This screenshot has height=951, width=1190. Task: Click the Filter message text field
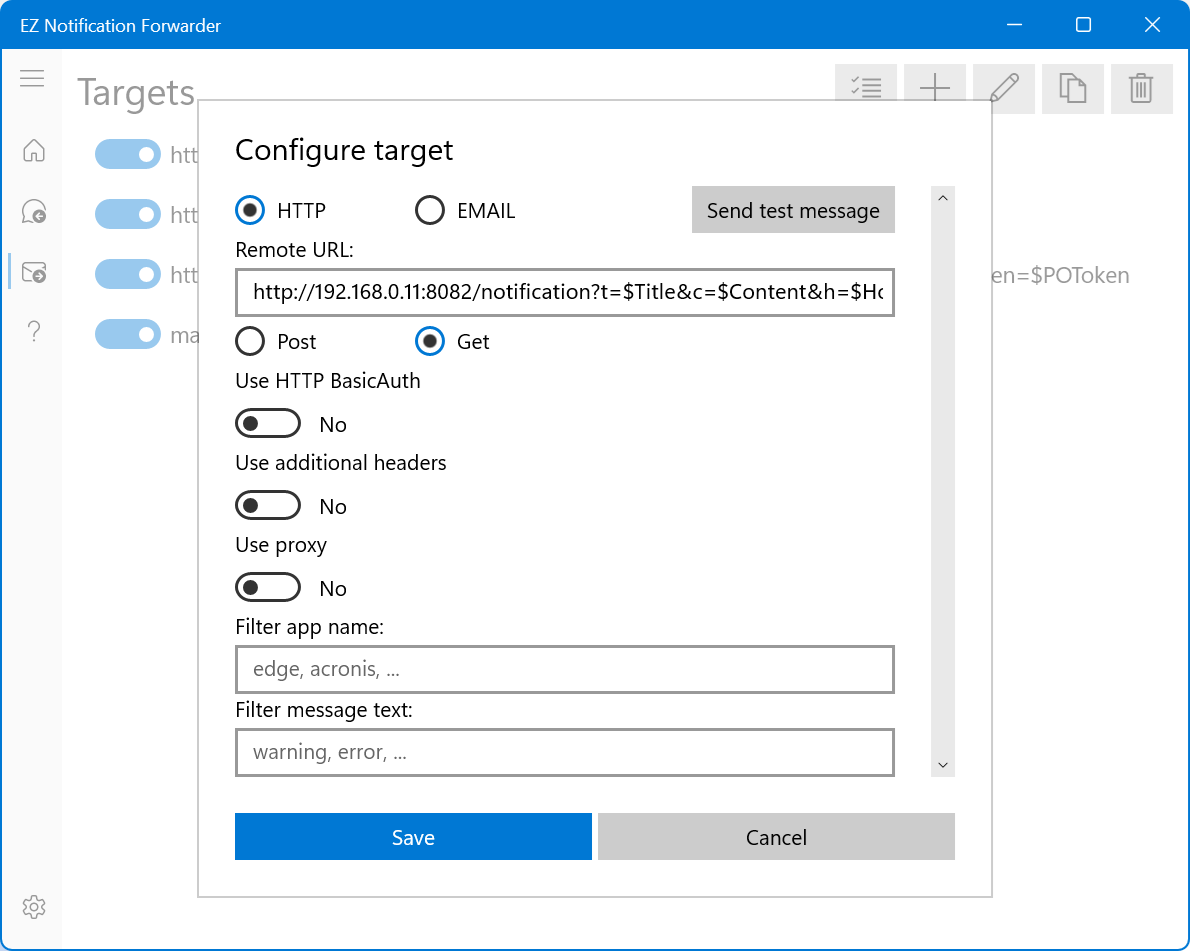(565, 752)
